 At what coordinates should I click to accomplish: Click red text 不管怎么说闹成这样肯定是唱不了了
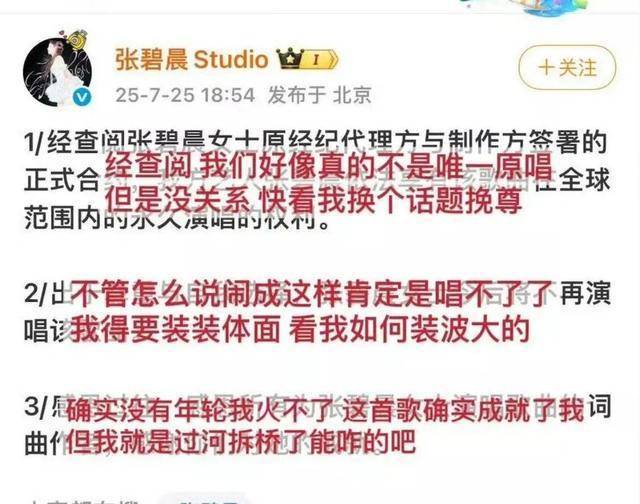coord(312,294)
